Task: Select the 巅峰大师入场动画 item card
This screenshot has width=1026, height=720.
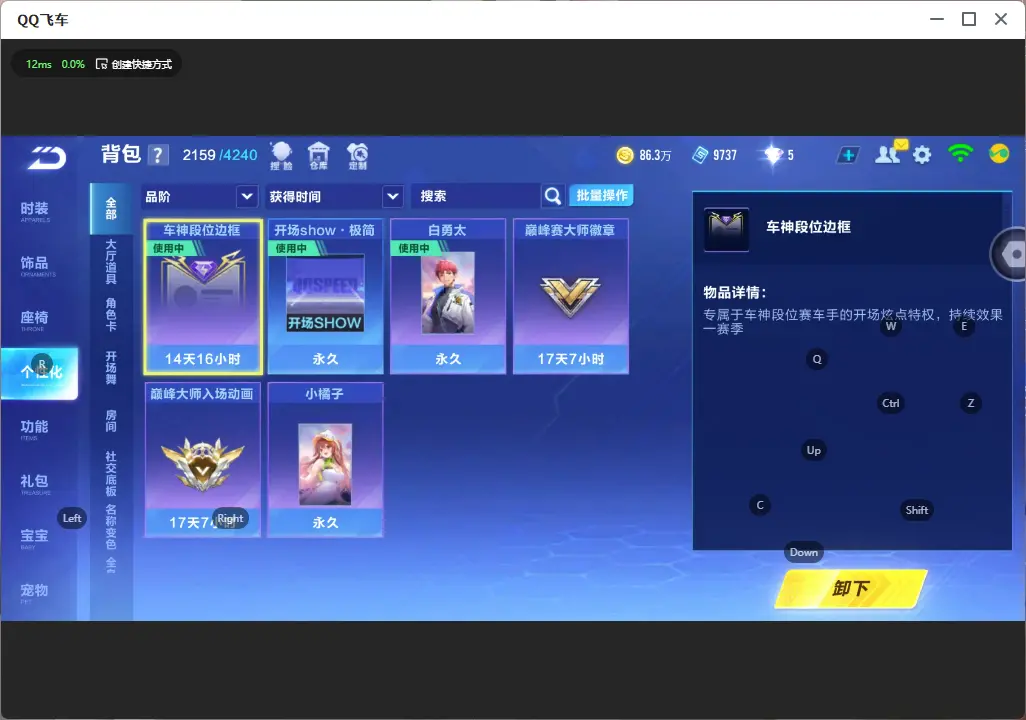Action: tap(203, 460)
